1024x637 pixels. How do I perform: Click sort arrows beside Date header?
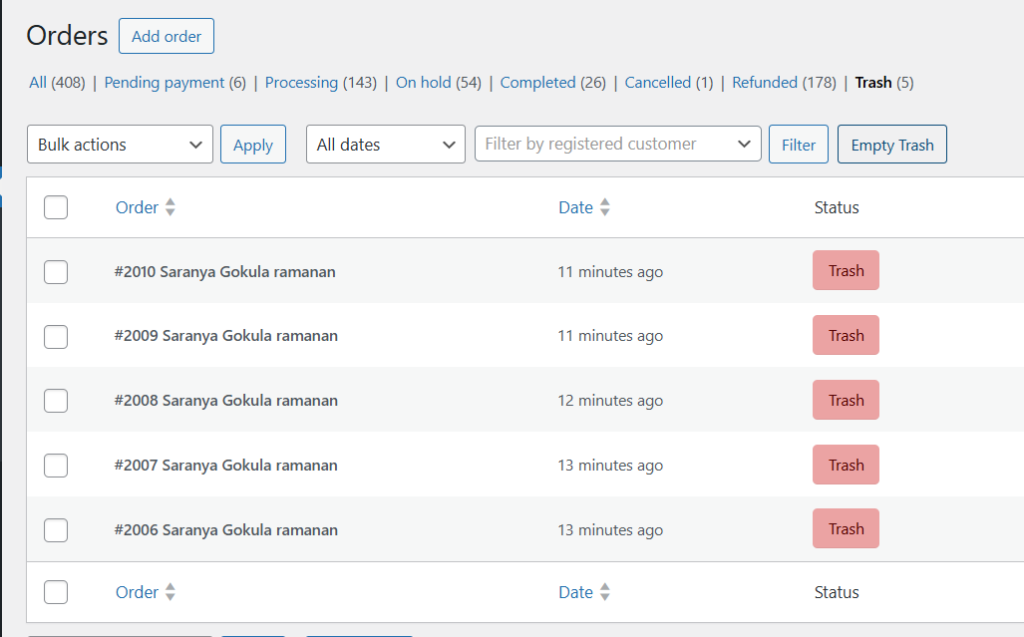[604, 208]
